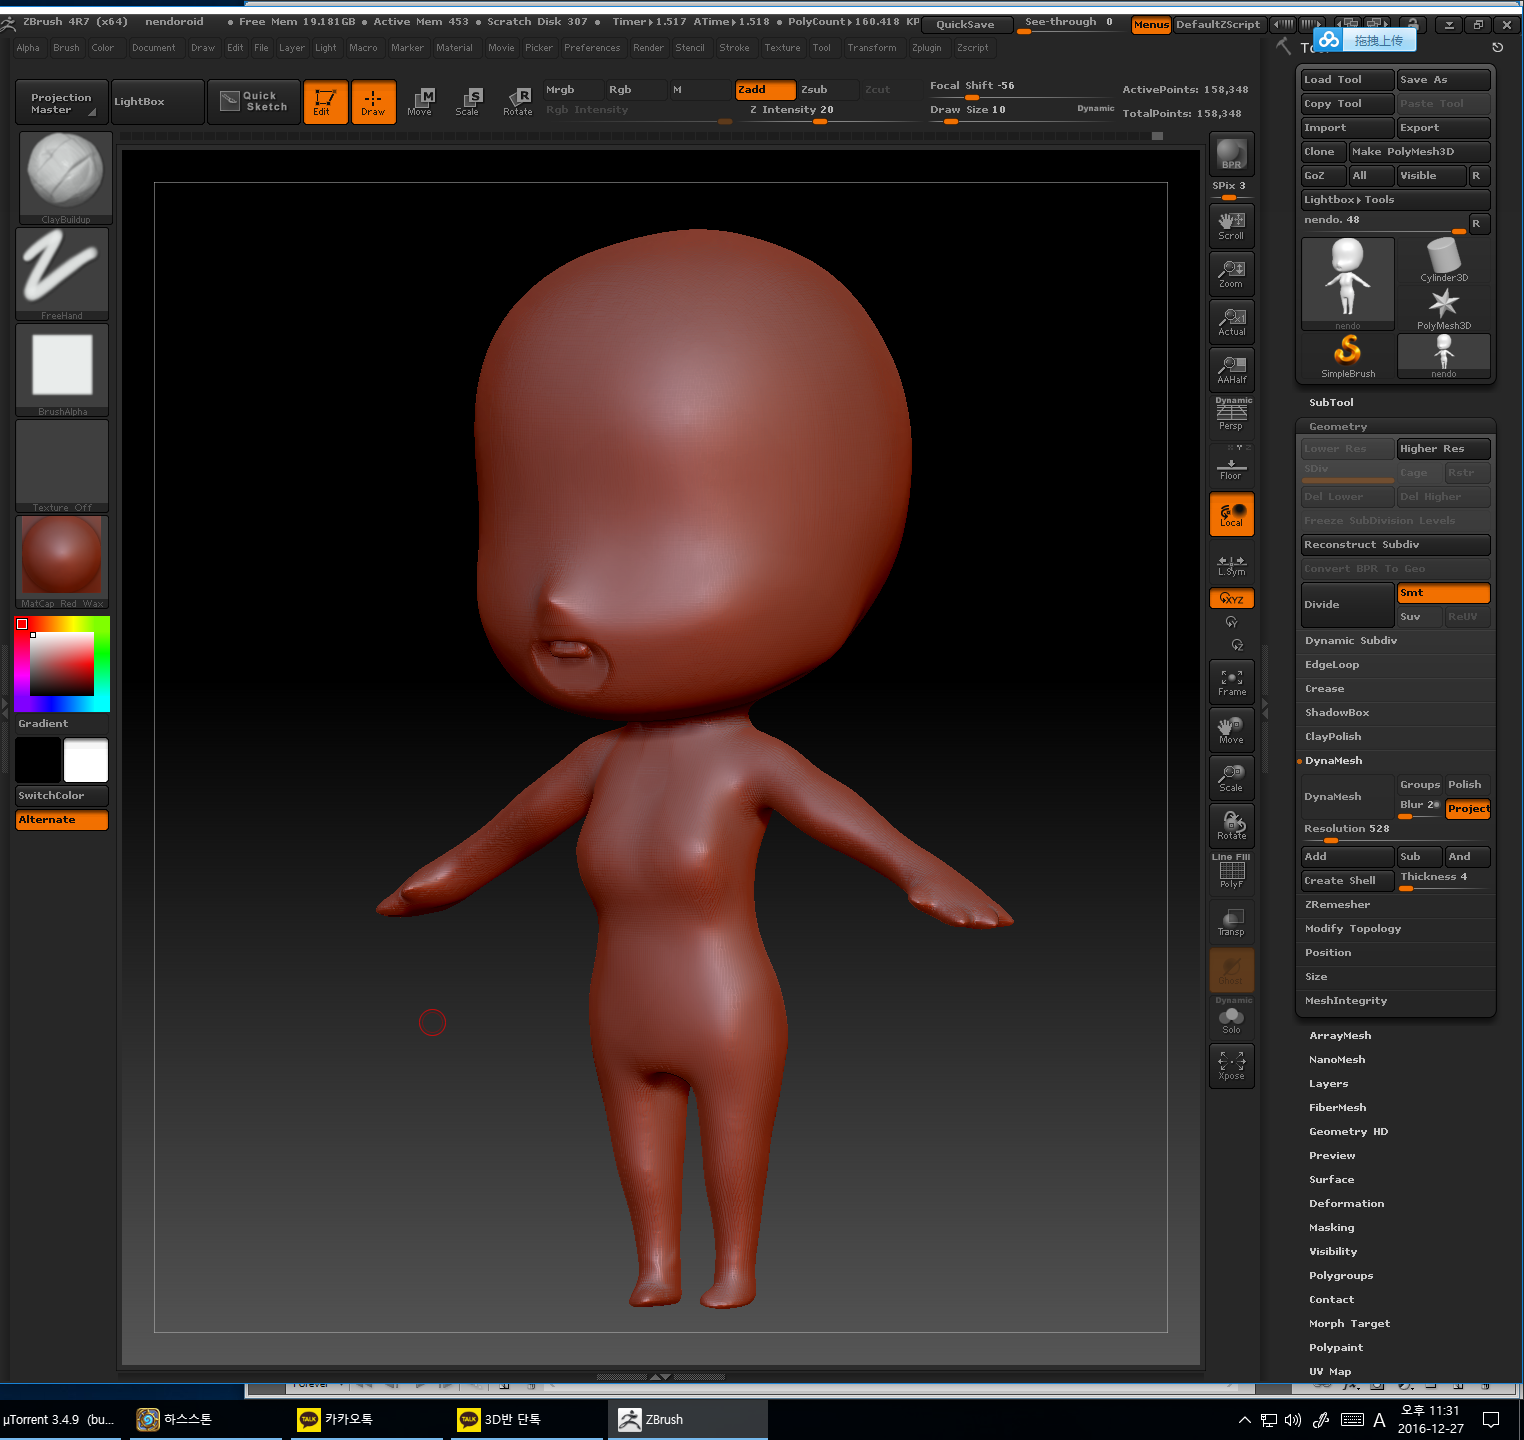Screen dimensions: 1524x1440
Task: Enable Zsub sculpting mode
Action: point(826,90)
